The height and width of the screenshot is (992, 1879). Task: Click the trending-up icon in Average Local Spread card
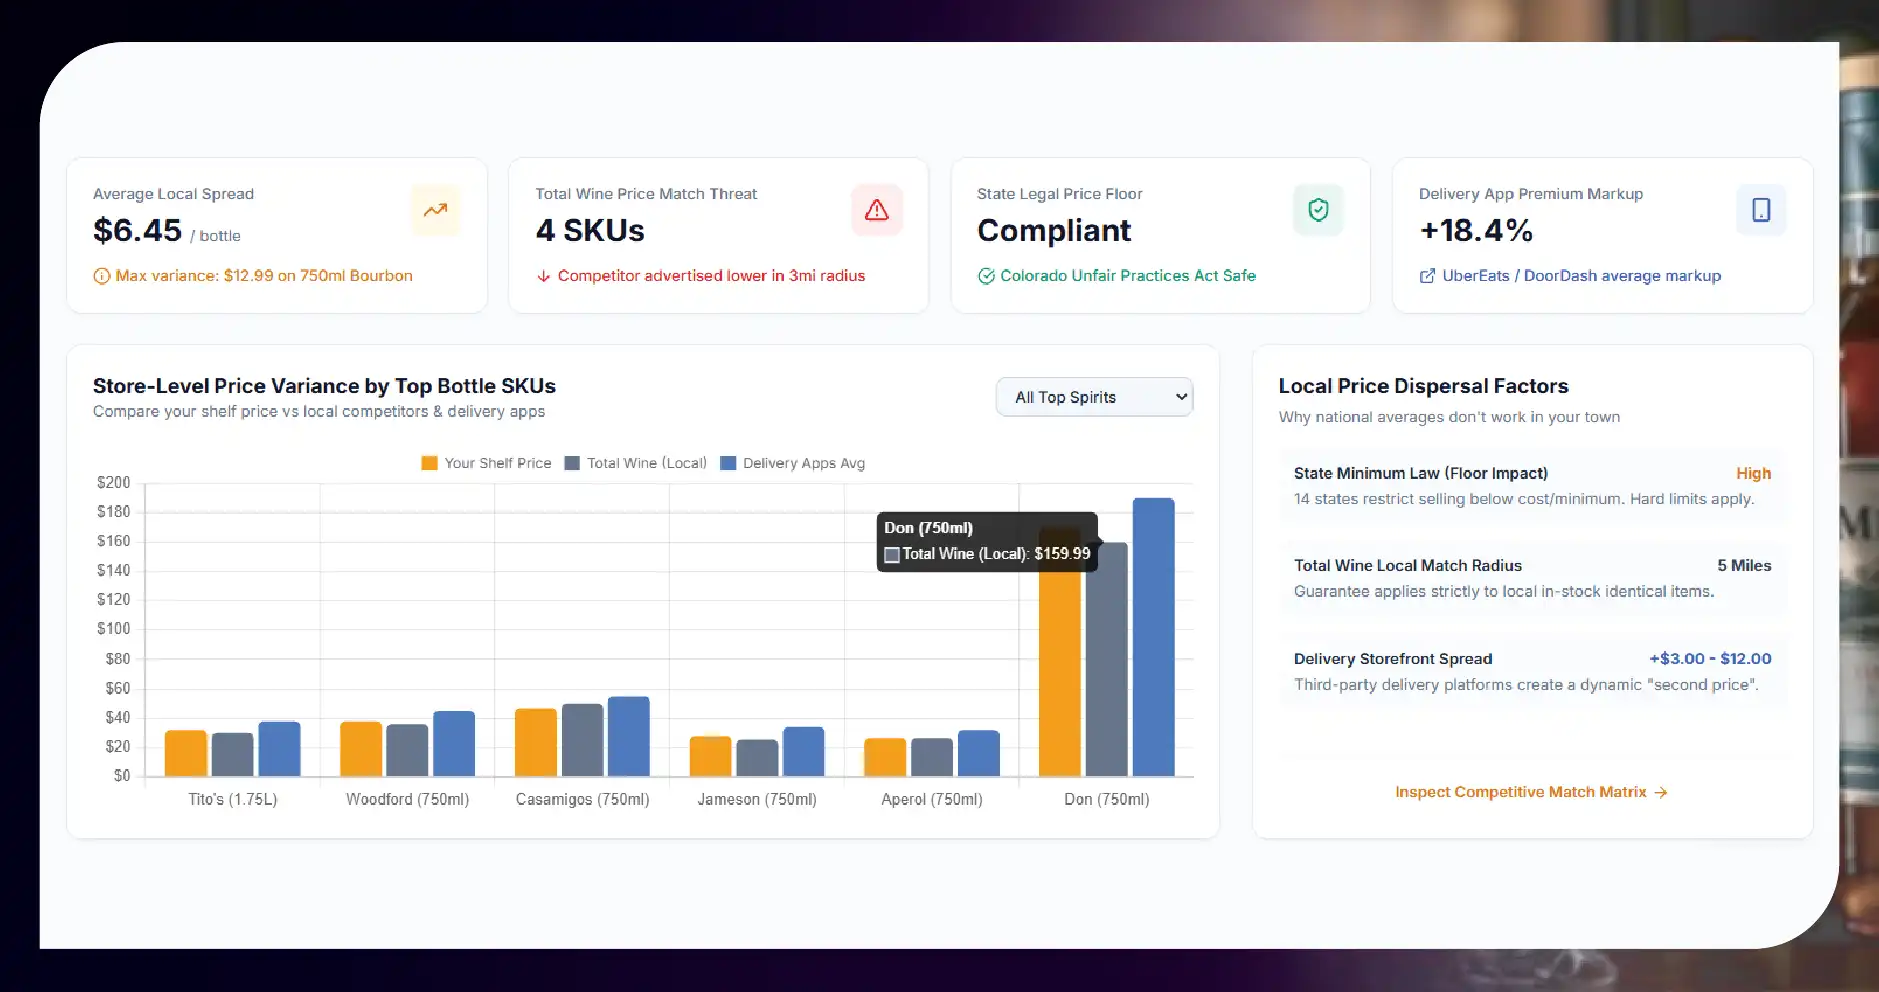point(435,210)
